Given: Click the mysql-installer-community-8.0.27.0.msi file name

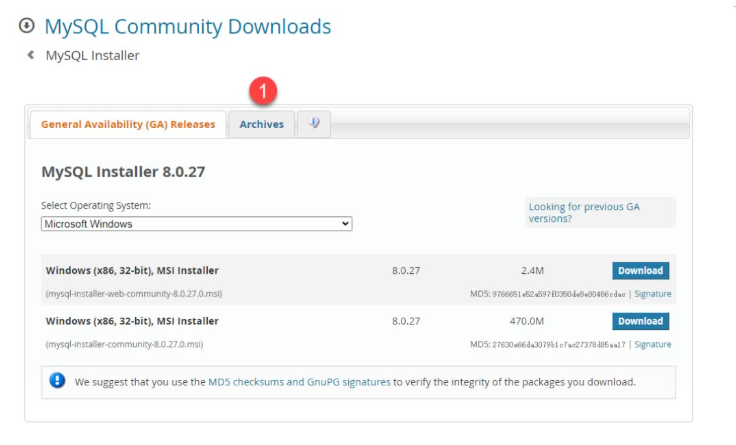Looking at the screenshot, I should pyautogui.click(x=124, y=345).
